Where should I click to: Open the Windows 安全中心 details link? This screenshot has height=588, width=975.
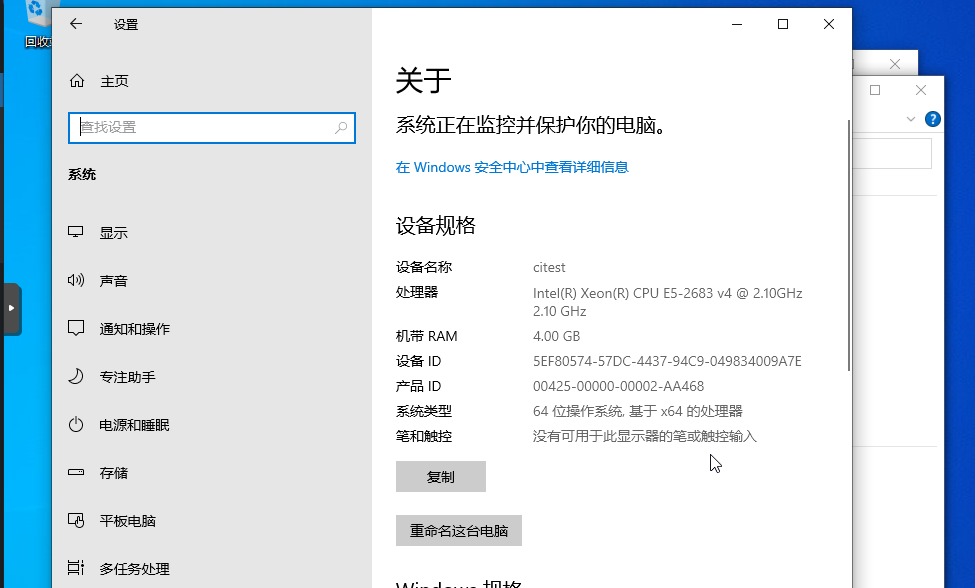pos(512,167)
